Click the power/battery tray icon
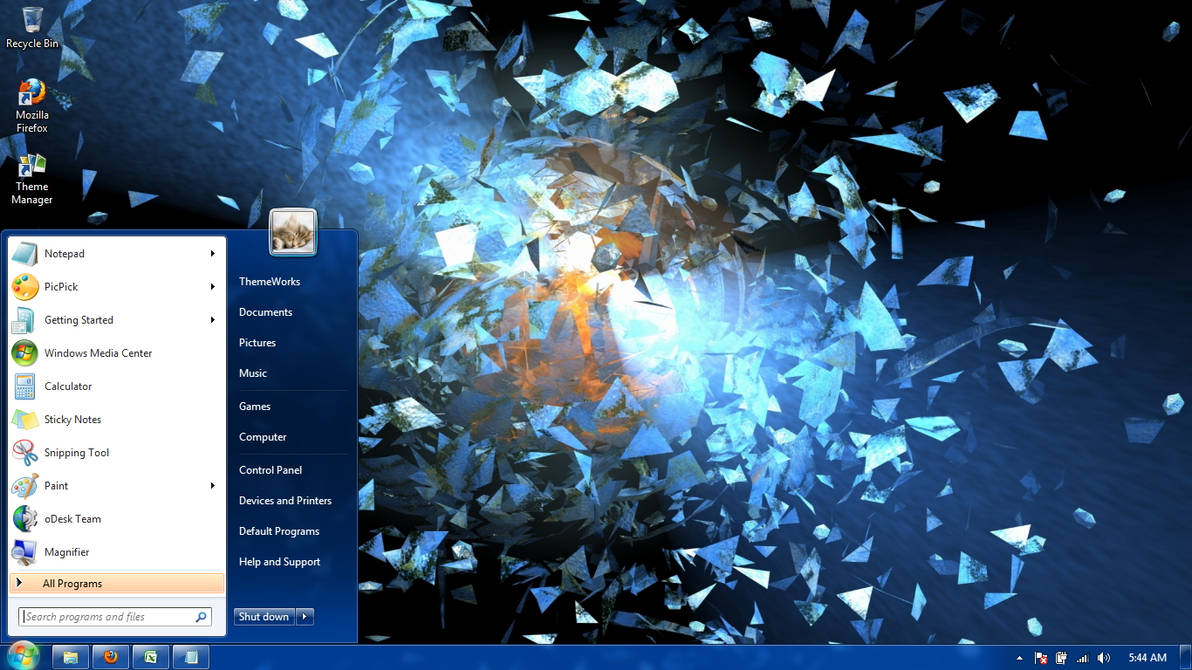 (1061, 658)
